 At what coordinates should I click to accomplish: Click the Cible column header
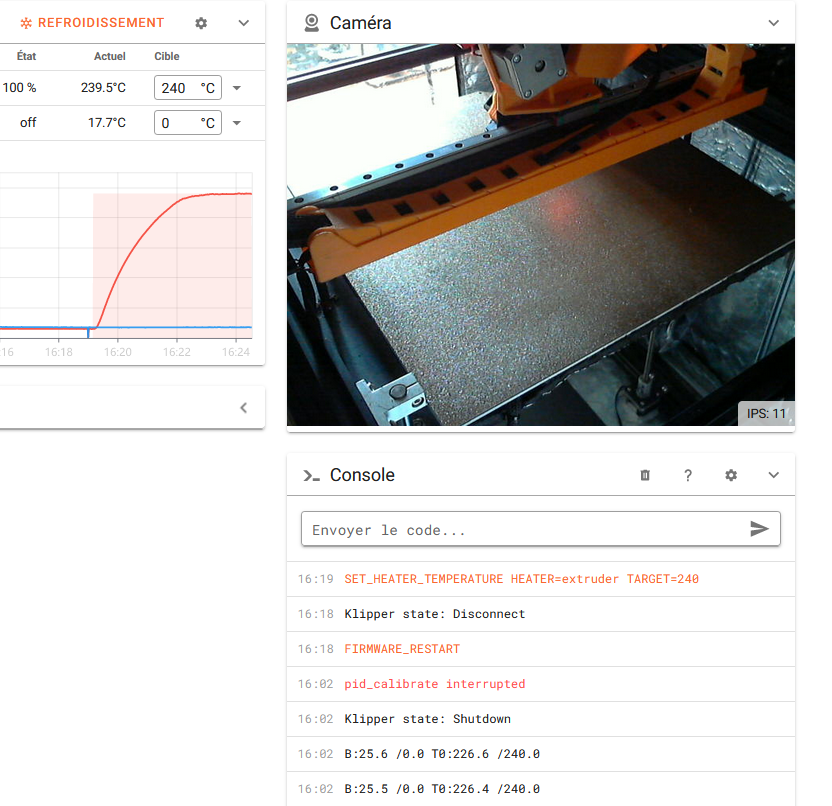coord(167,56)
